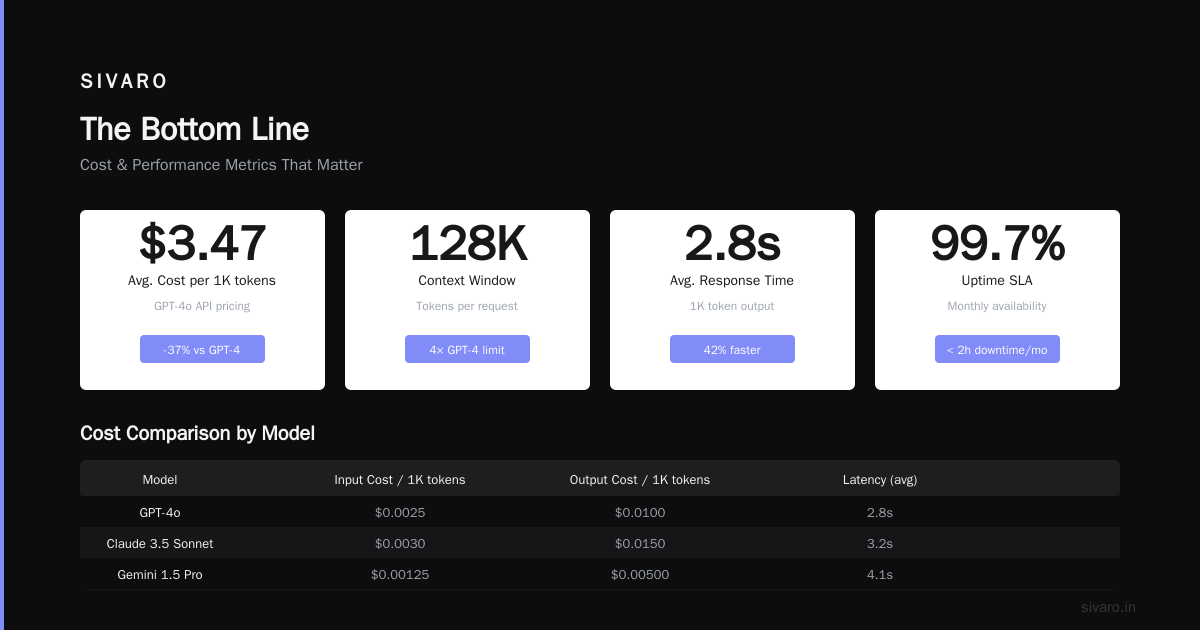This screenshot has height=630, width=1200.
Task: Select the 99.7% Uptime SLA card
Action: 997,300
